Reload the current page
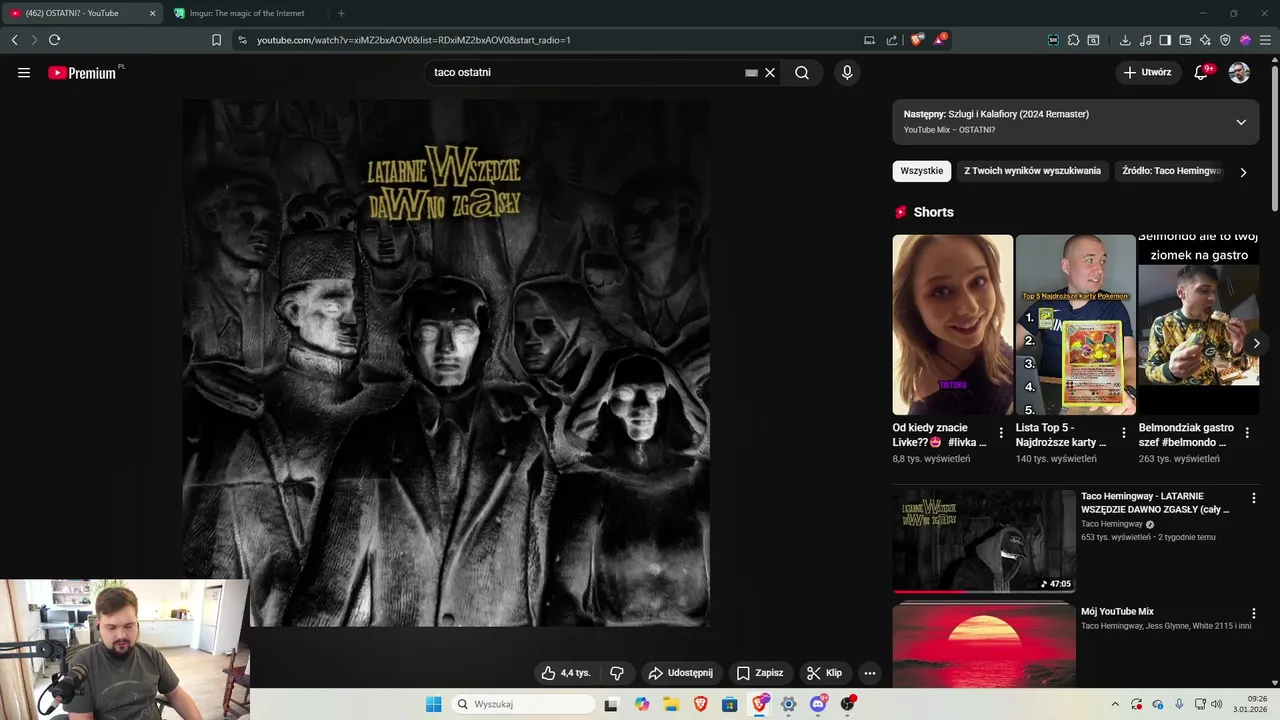 point(54,40)
